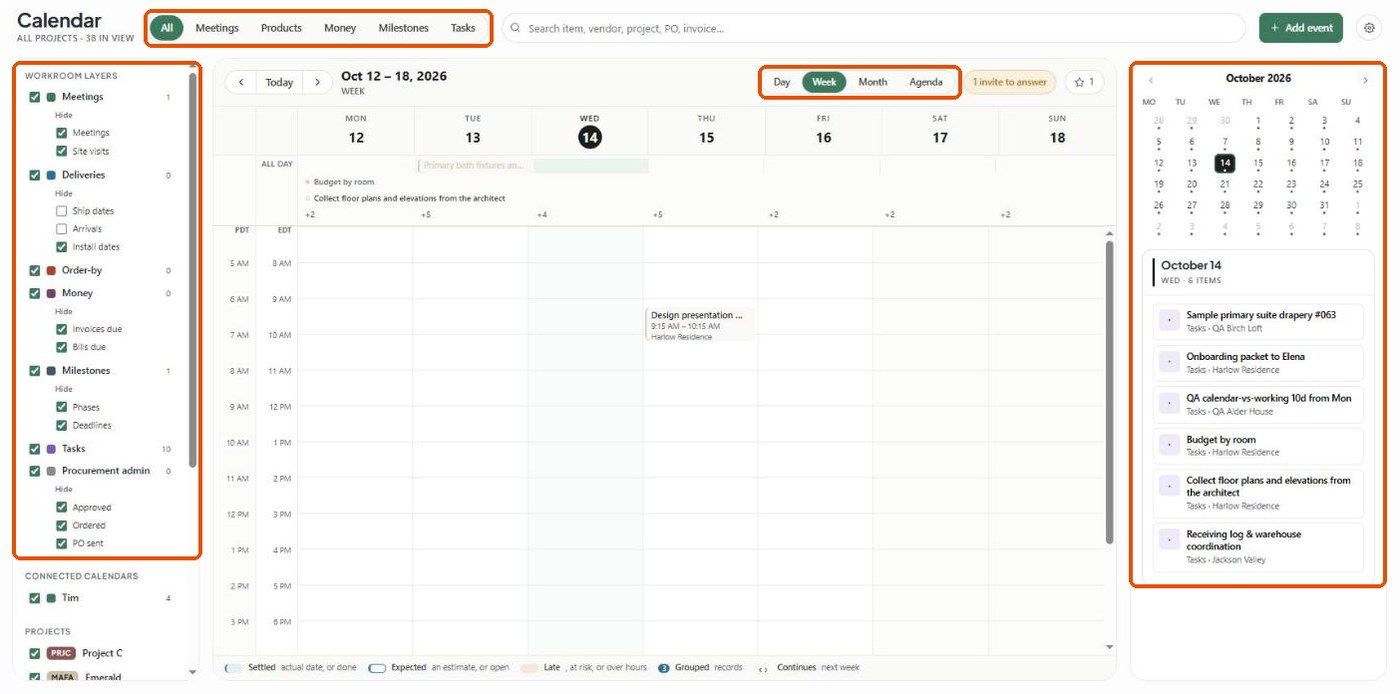Click calendar grid scroll-down arrow
The height and width of the screenshot is (694, 1400).
tap(1108, 646)
